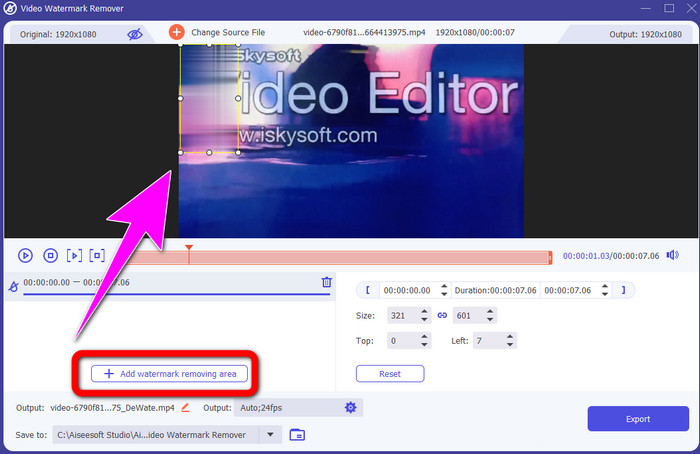
Task: Click the video filename video-6790f81...664413975.mp4
Action: point(364,32)
